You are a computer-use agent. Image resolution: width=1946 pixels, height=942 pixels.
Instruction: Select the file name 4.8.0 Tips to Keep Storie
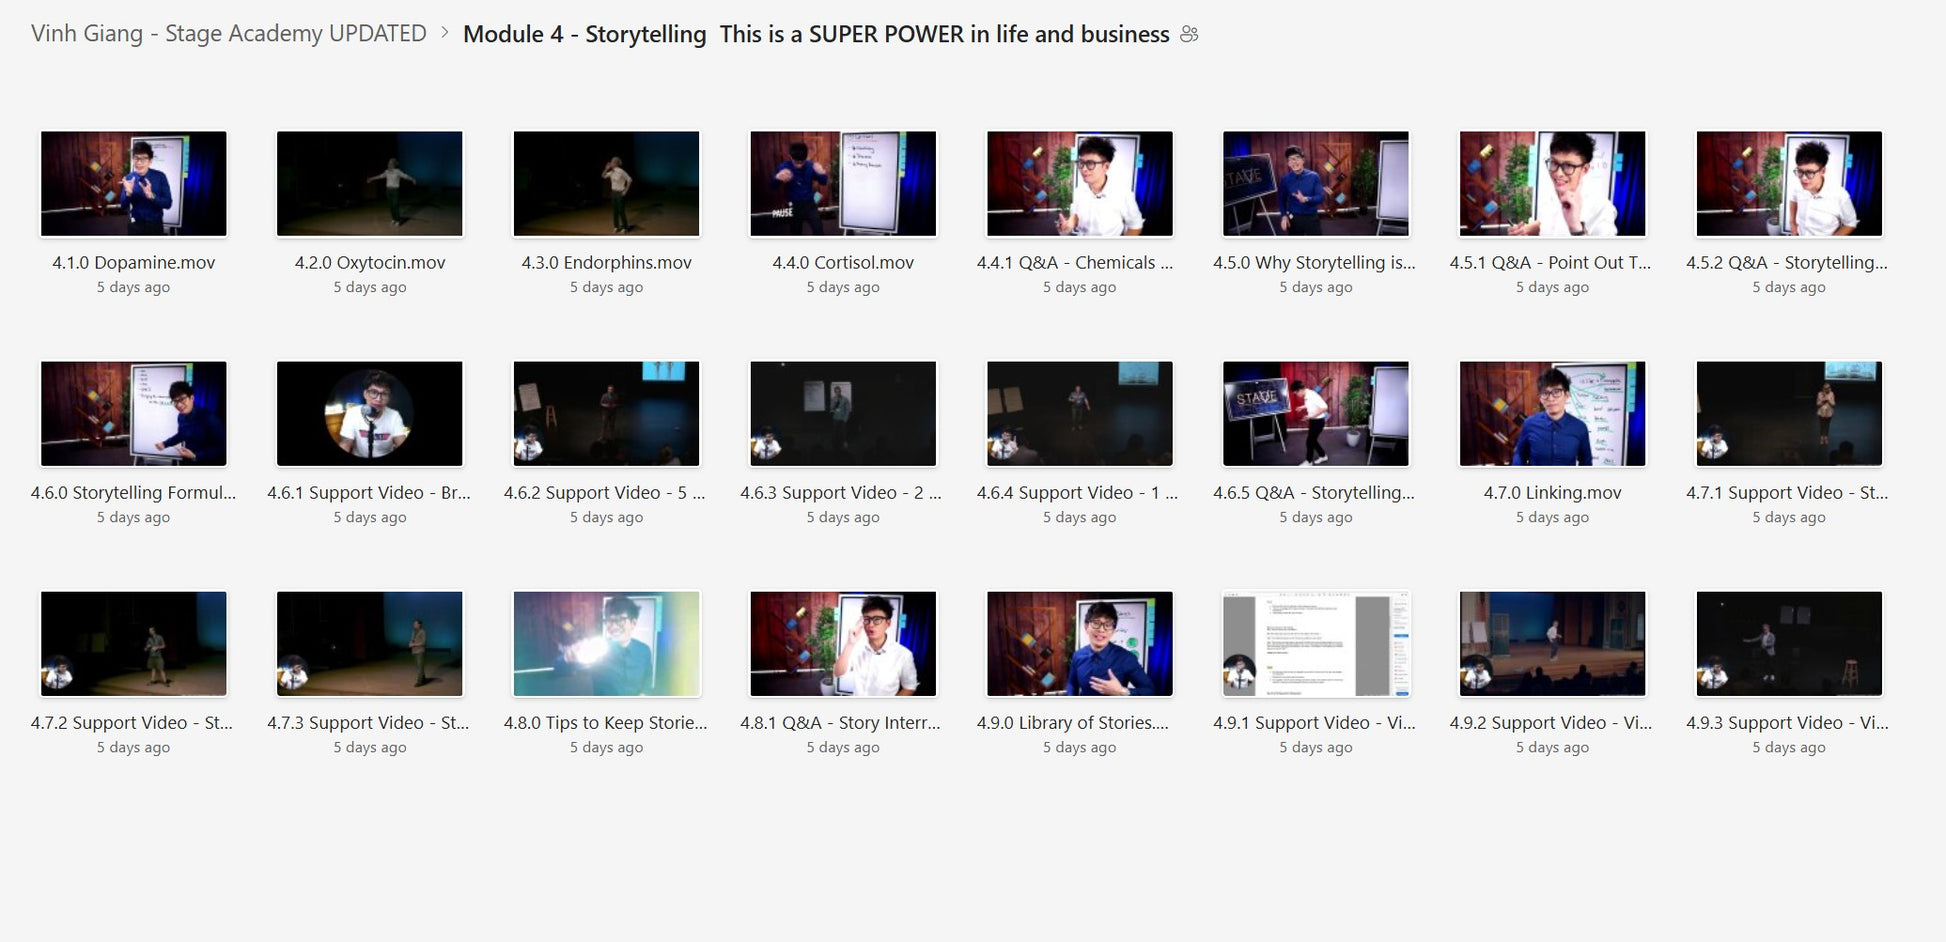coord(606,723)
